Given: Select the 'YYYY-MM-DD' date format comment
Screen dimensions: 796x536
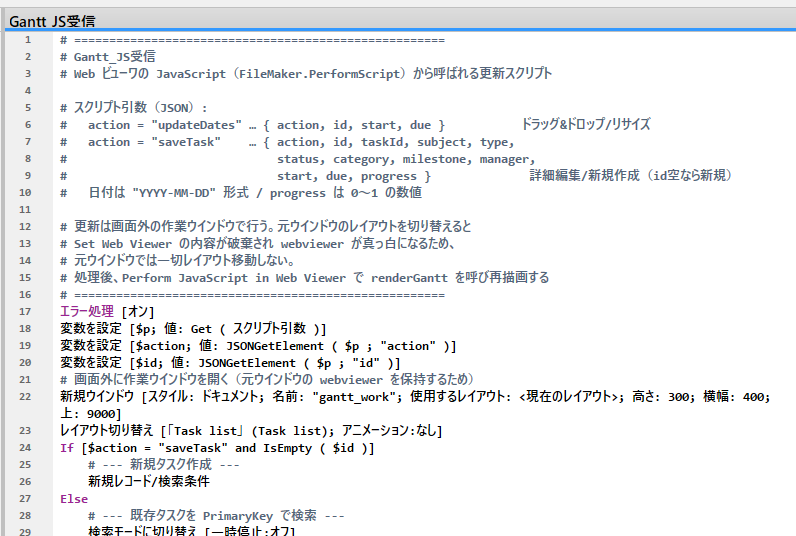Looking at the screenshot, I should pyautogui.click(x=241, y=193).
